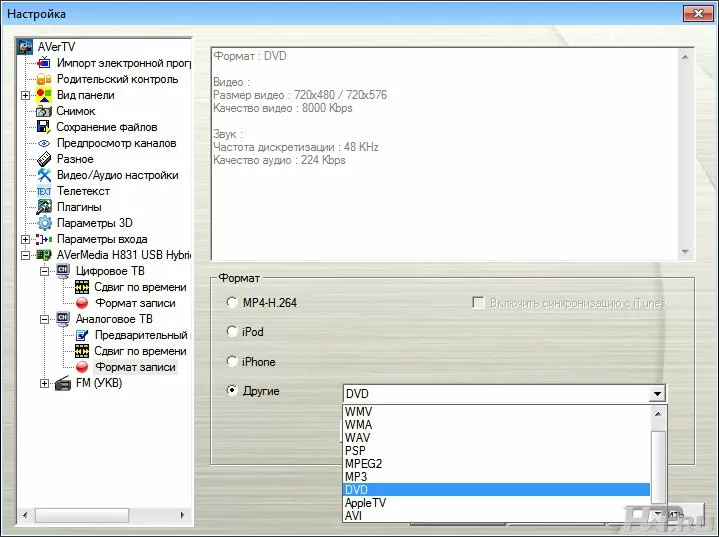This screenshot has width=719, height=537.
Task: Select the Snapshot camera icon
Action: (x=44, y=111)
